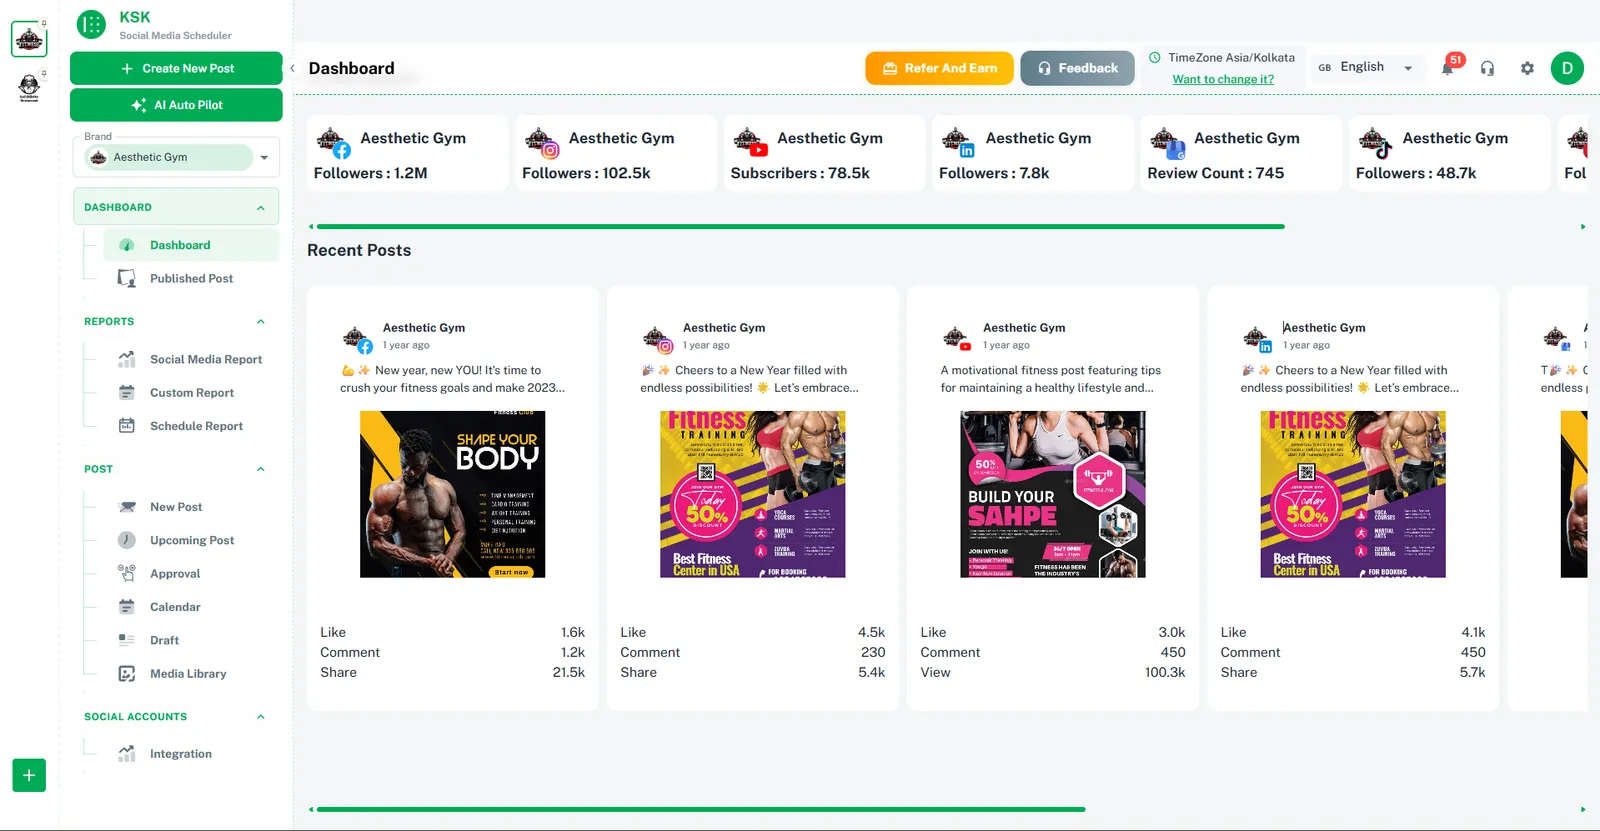Launch AI Auto Pilot
Viewport: 1600px width, 831px height.
pos(176,105)
